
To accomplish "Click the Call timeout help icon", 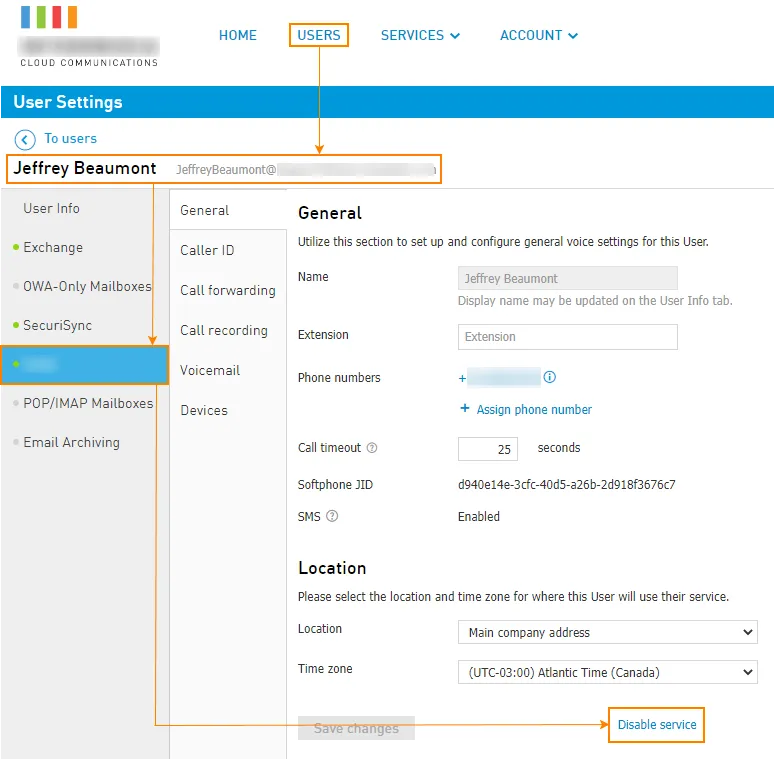I will coord(372,448).
